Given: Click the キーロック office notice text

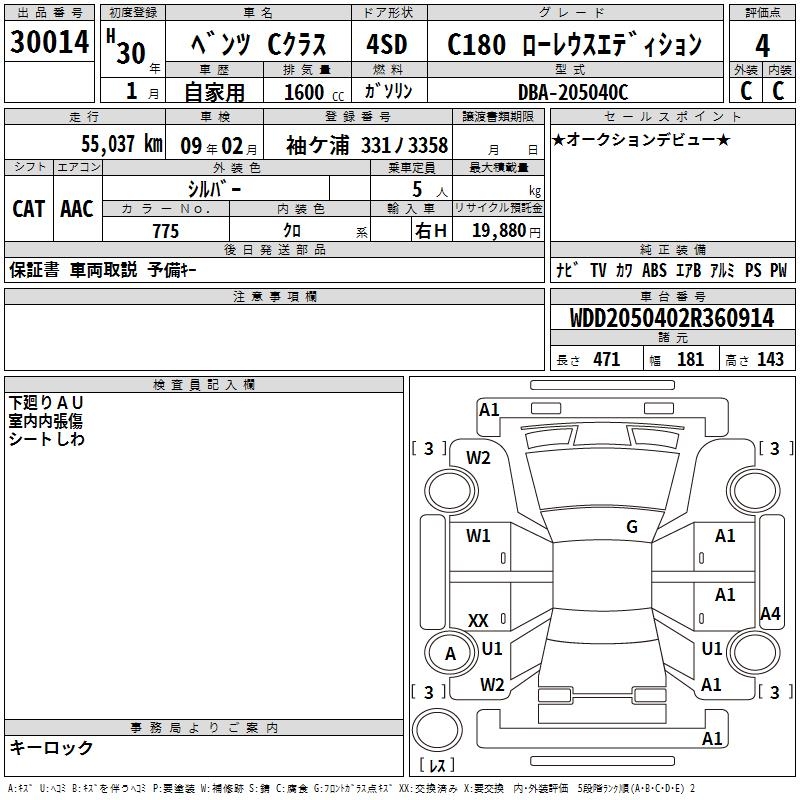Looking at the screenshot, I should [51, 747].
